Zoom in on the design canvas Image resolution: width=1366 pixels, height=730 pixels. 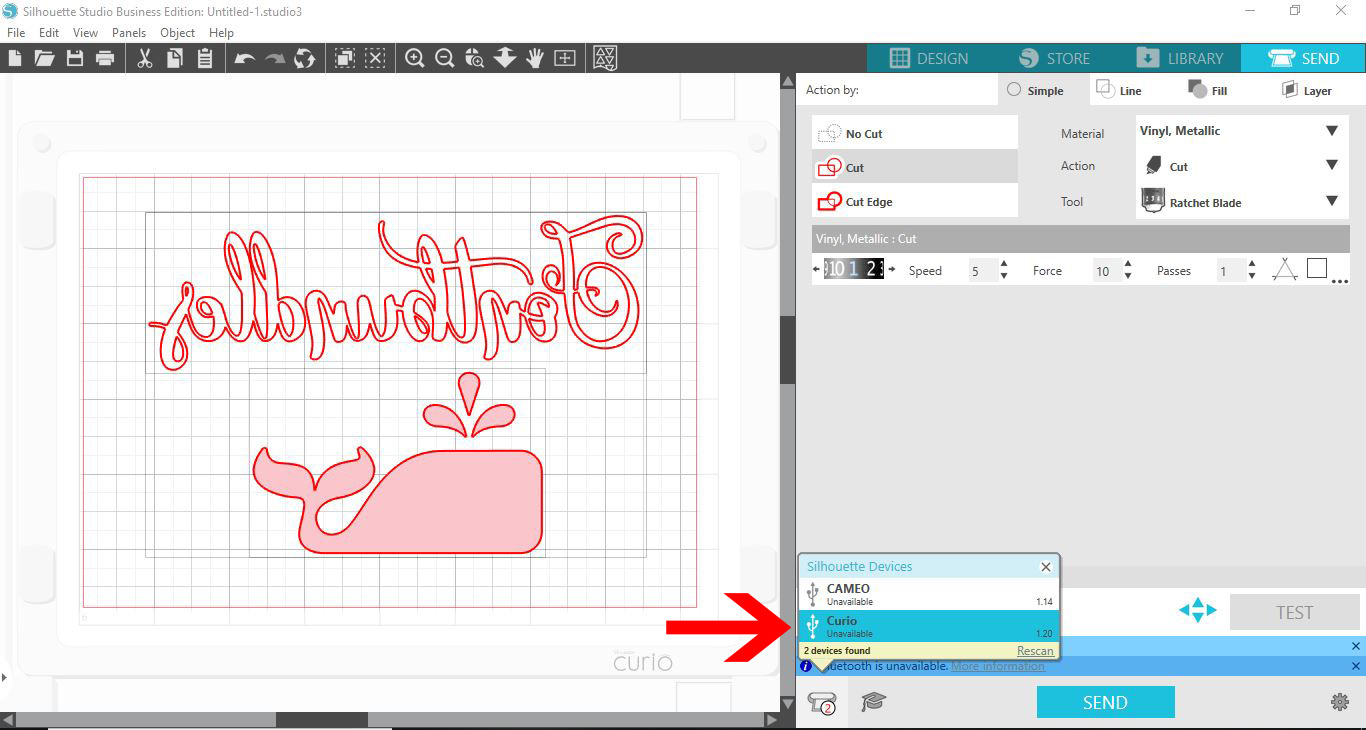pos(415,58)
